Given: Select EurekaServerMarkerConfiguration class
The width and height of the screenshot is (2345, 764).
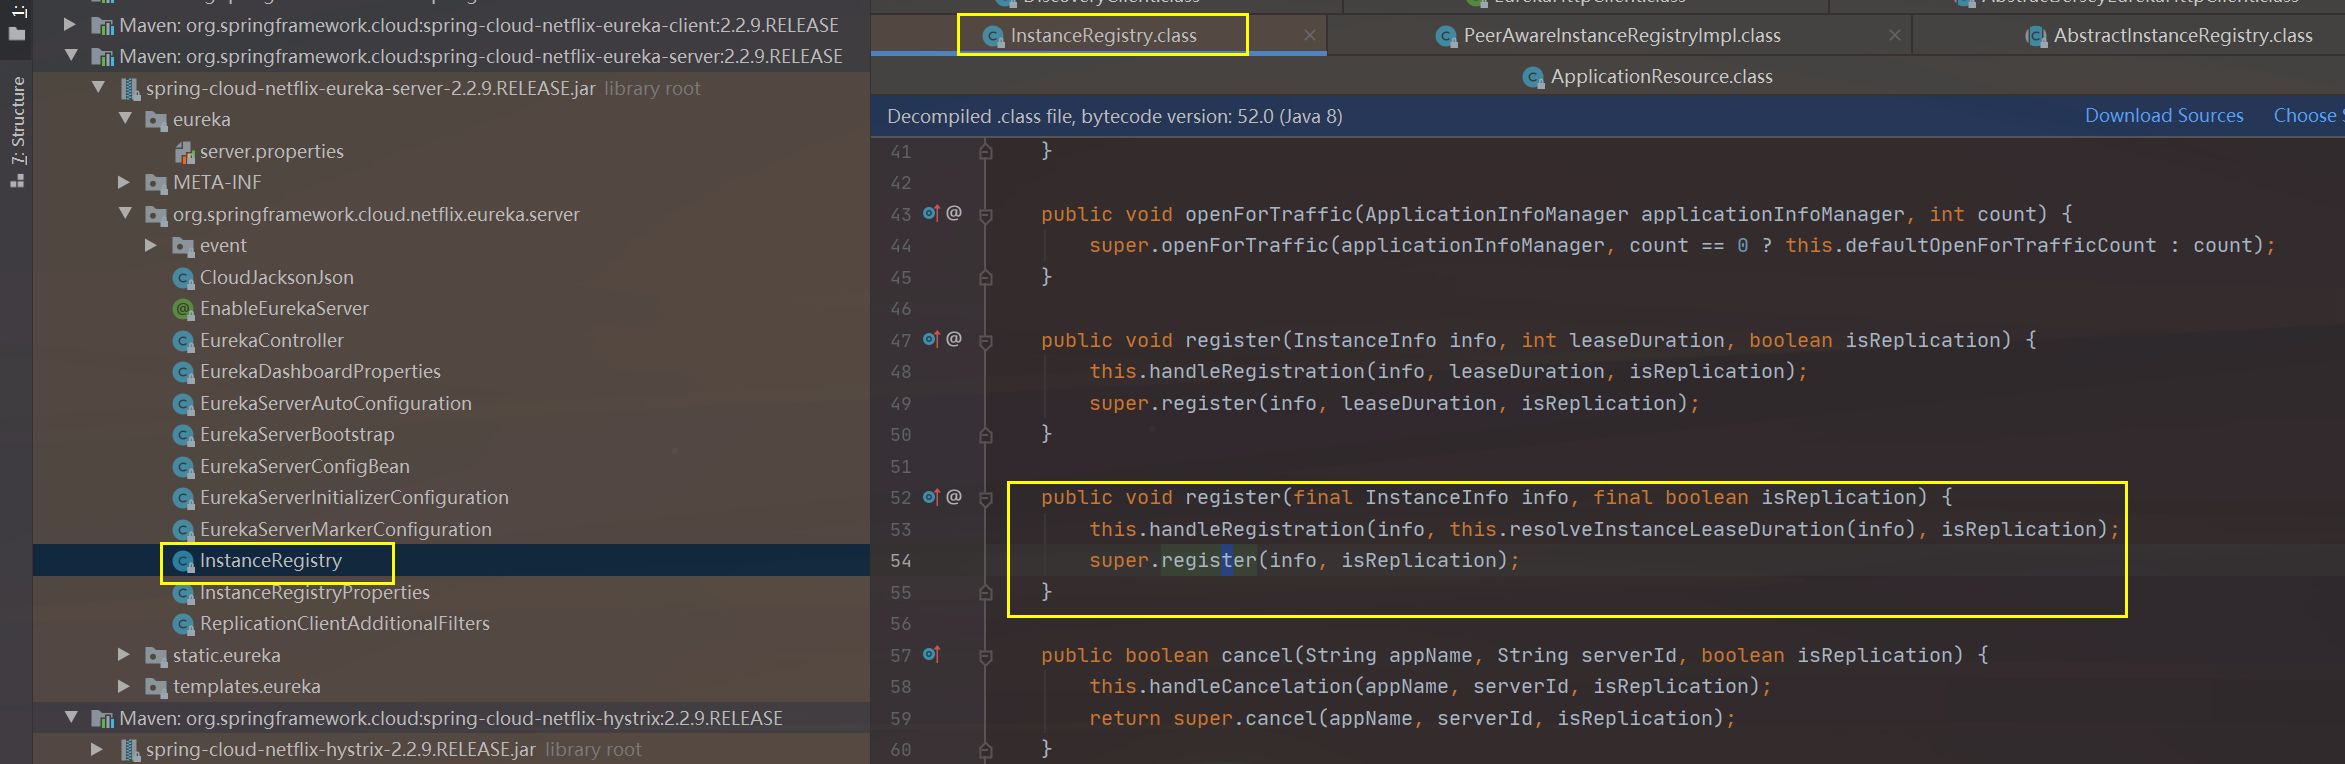Looking at the screenshot, I should [345, 529].
